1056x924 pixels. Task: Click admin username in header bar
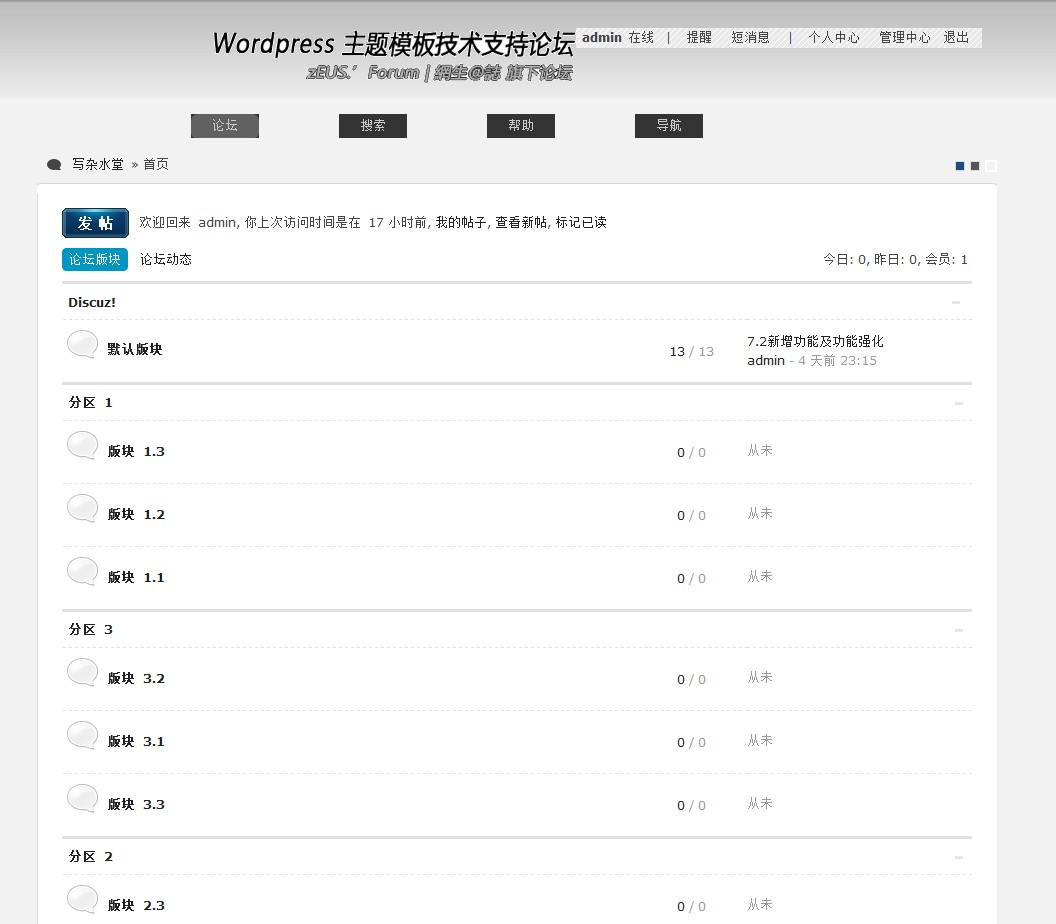602,38
